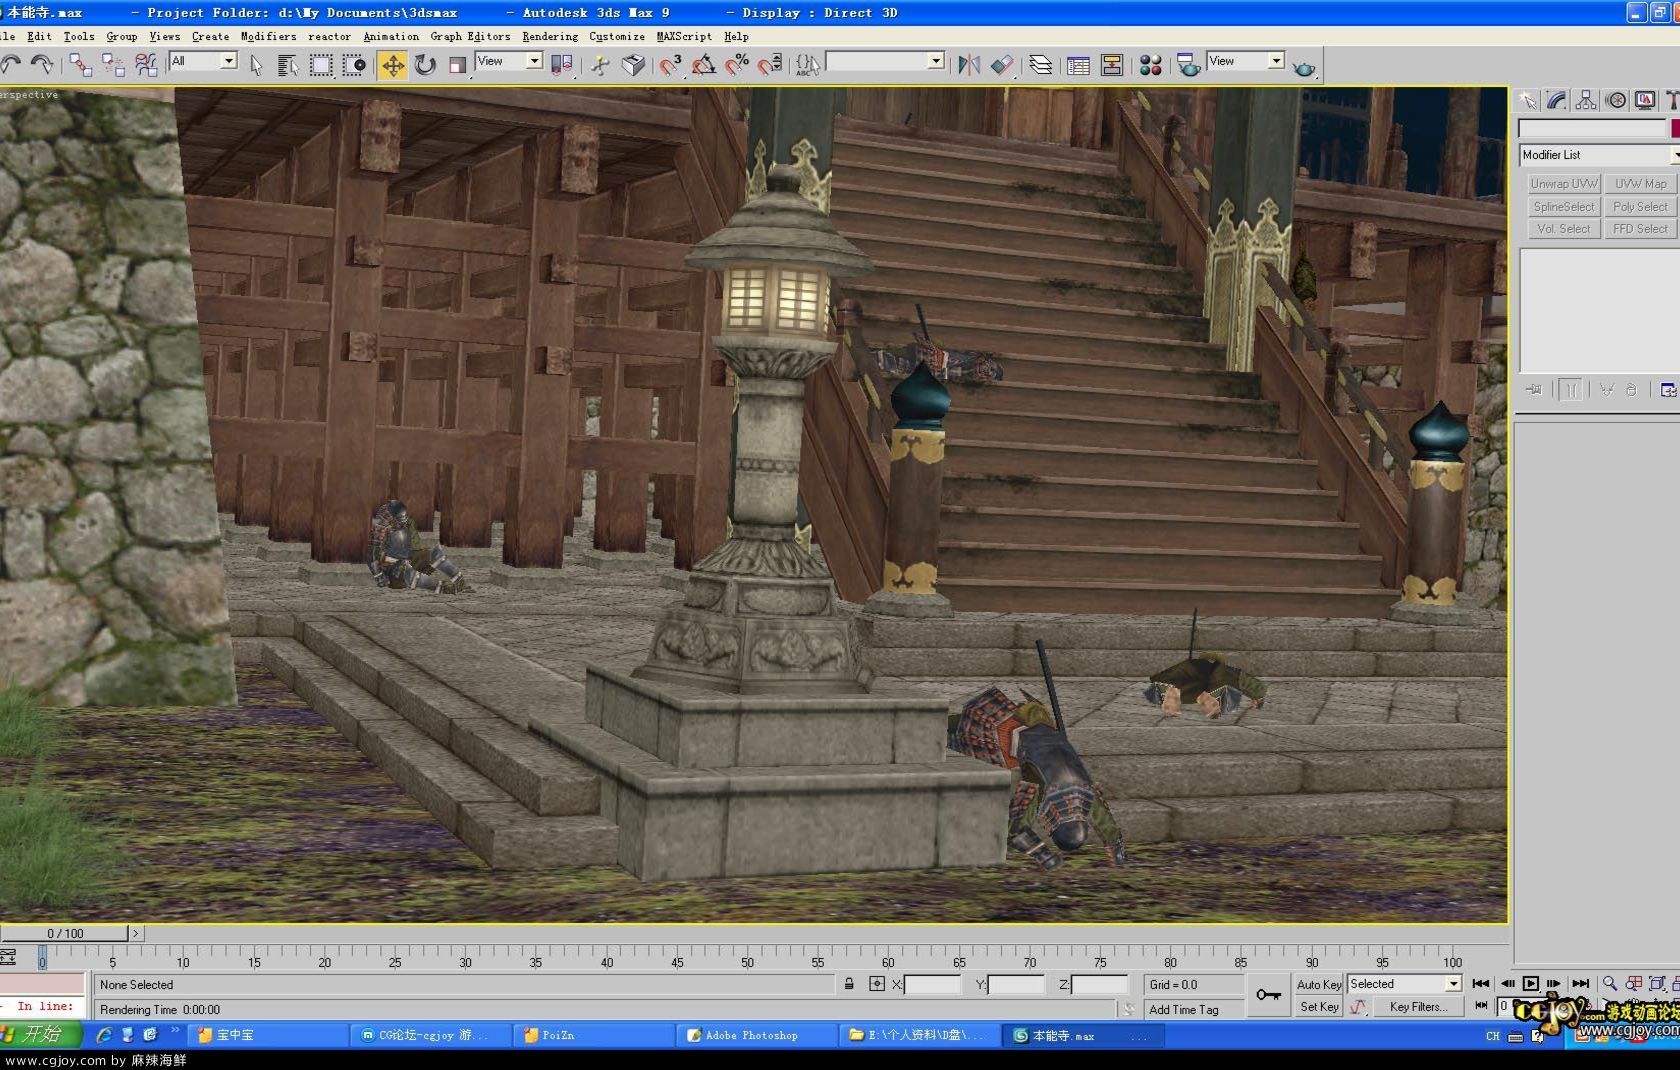This screenshot has height=1070, width=1680.
Task: Toggle Percent Snap
Action: click(737, 65)
